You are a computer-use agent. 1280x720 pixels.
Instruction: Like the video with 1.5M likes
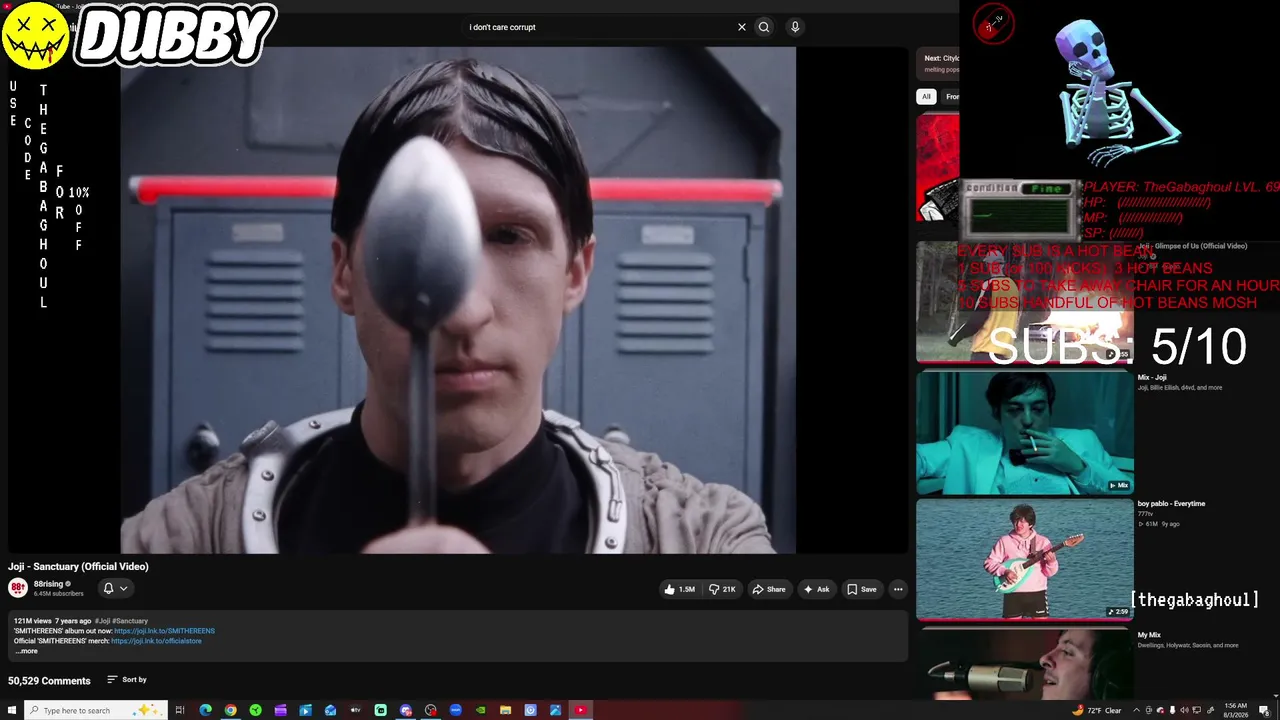coord(679,589)
